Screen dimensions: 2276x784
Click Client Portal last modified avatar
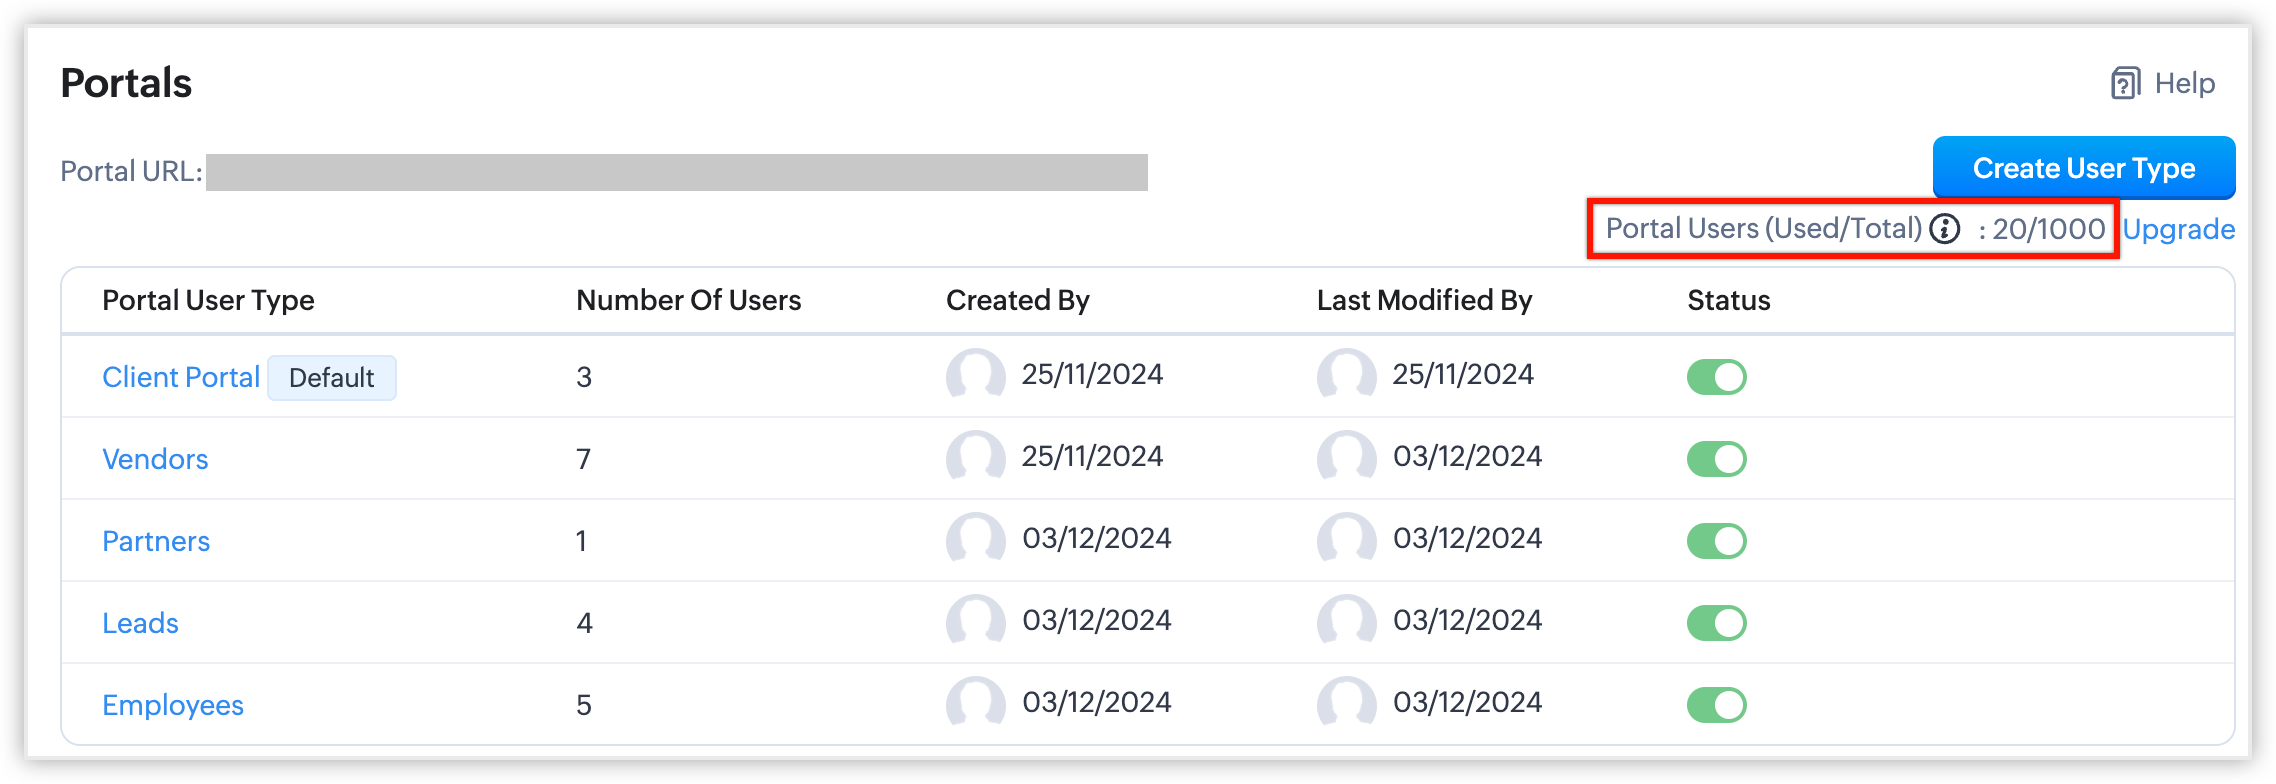click(x=1346, y=376)
